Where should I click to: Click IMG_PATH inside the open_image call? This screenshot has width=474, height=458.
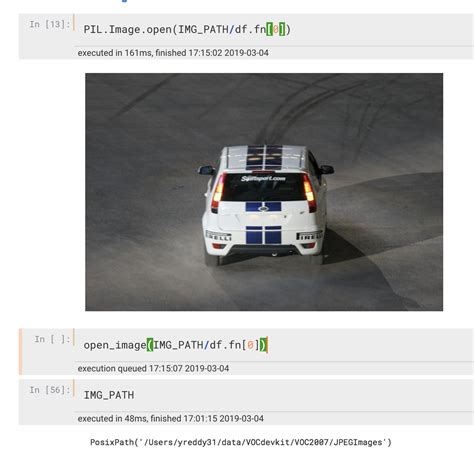click(x=178, y=345)
